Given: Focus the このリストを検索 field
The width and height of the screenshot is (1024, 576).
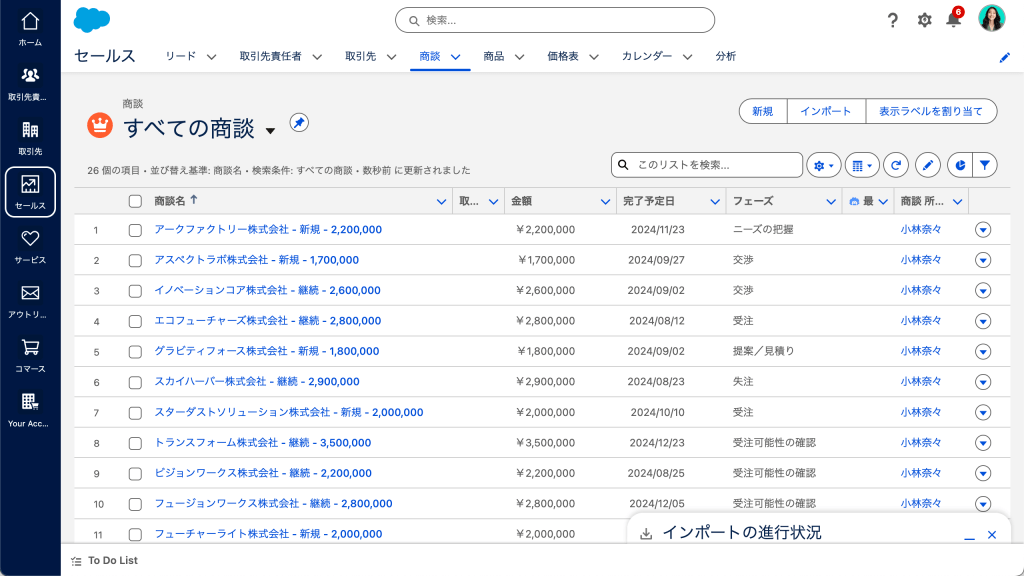Looking at the screenshot, I should pyautogui.click(x=707, y=165).
